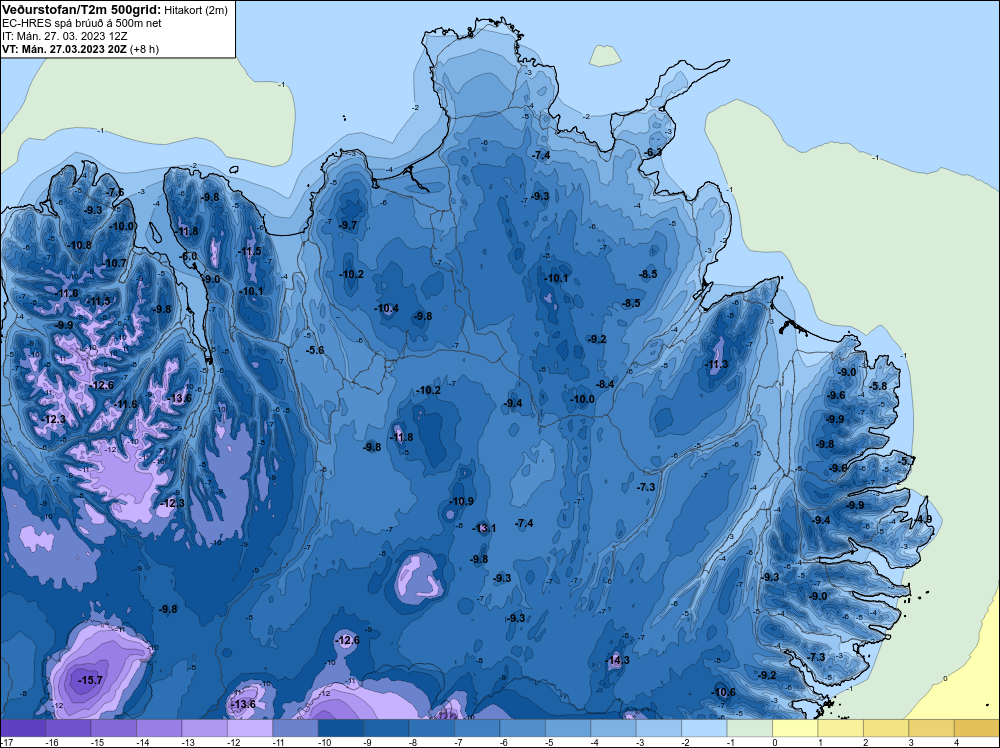Click the title text 'Veðurstofan/T2m 500grid:'

pos(82,10)
